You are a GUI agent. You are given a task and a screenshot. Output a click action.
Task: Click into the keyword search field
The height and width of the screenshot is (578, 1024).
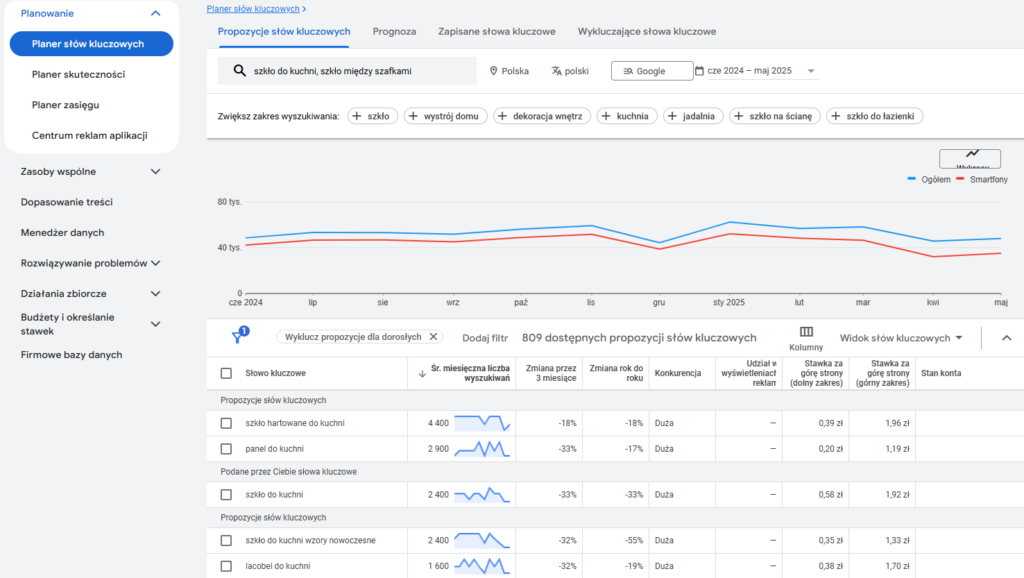pos(347,71)
